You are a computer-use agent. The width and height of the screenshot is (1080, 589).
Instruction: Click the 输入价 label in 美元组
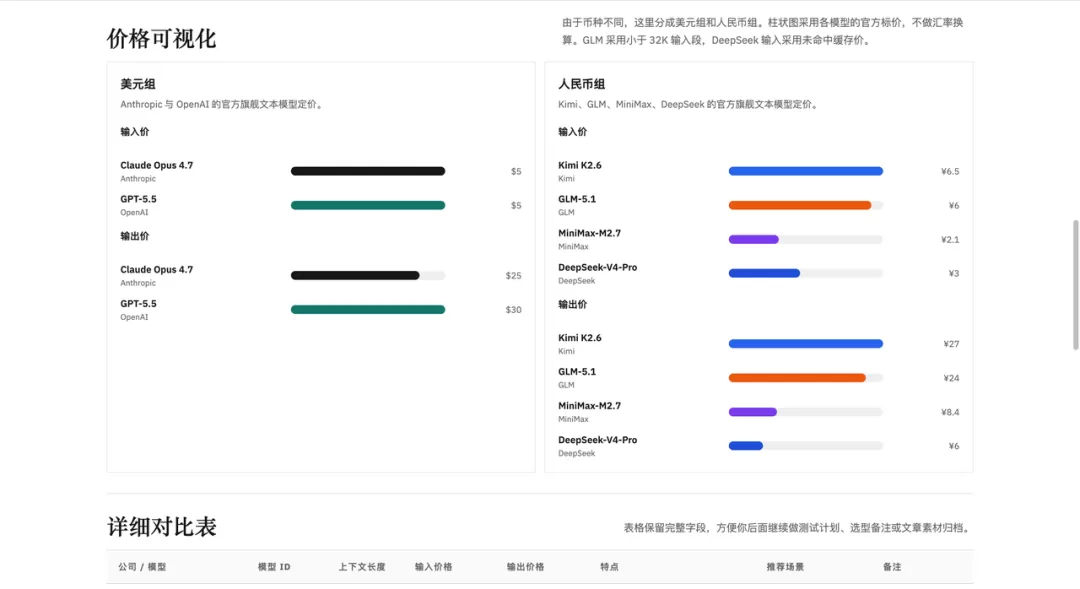pyautogui.click(x=134, y=132)
